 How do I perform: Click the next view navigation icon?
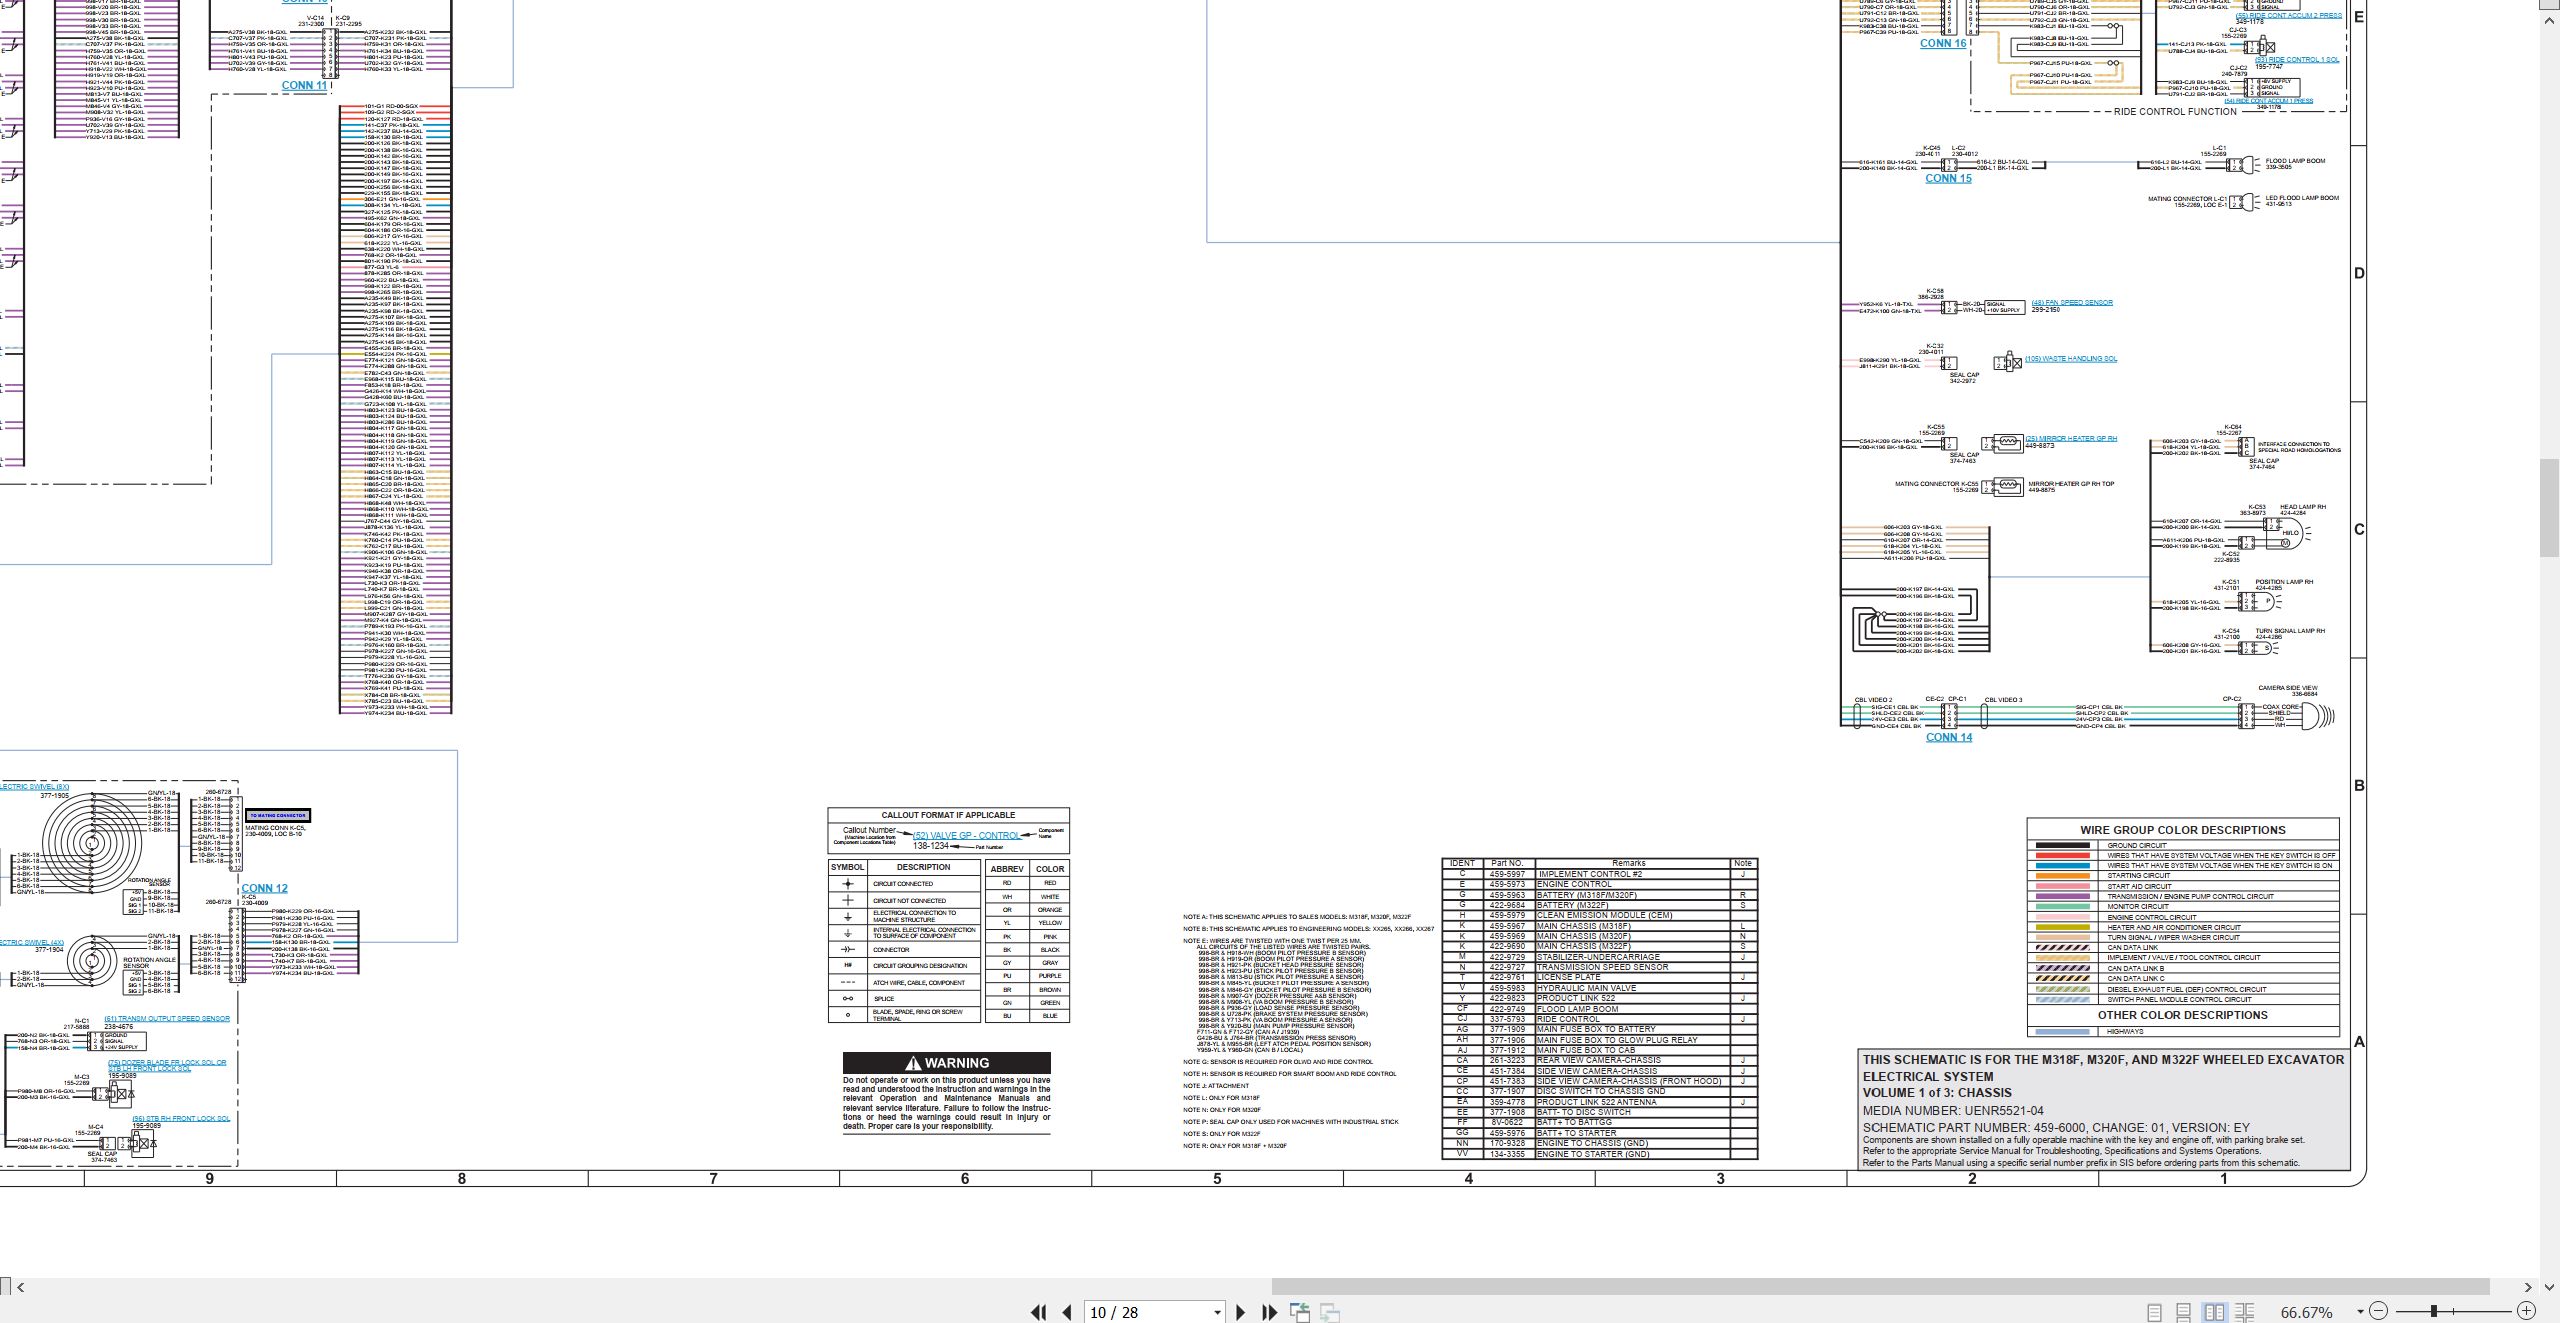pos(1330,1312)
